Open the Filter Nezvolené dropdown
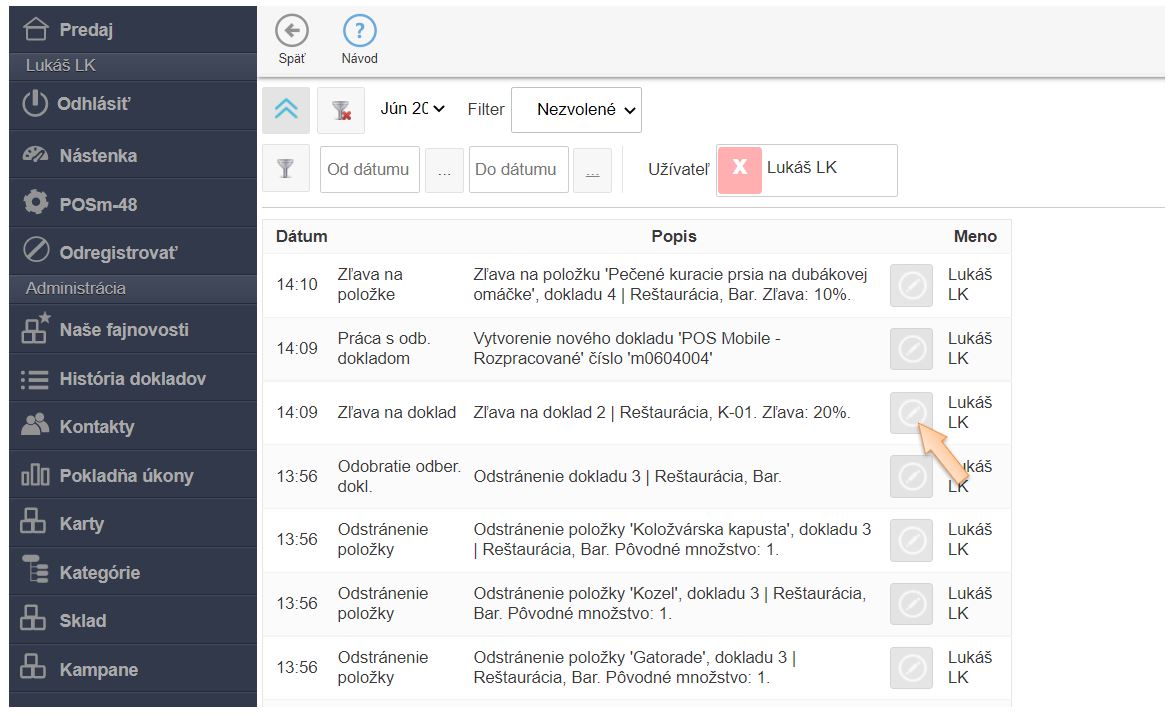The height and width of the screenshot is (721, 1172). click(x=576, y=110)
